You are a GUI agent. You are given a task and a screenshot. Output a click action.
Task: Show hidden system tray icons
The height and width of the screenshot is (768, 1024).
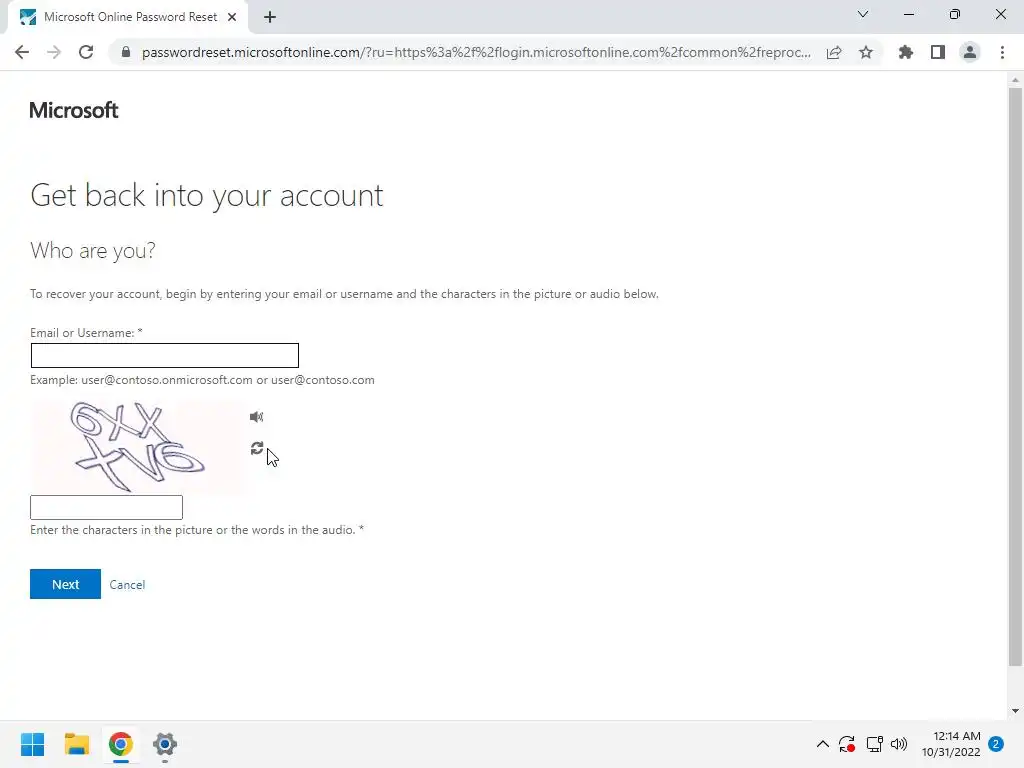[823, 744]
